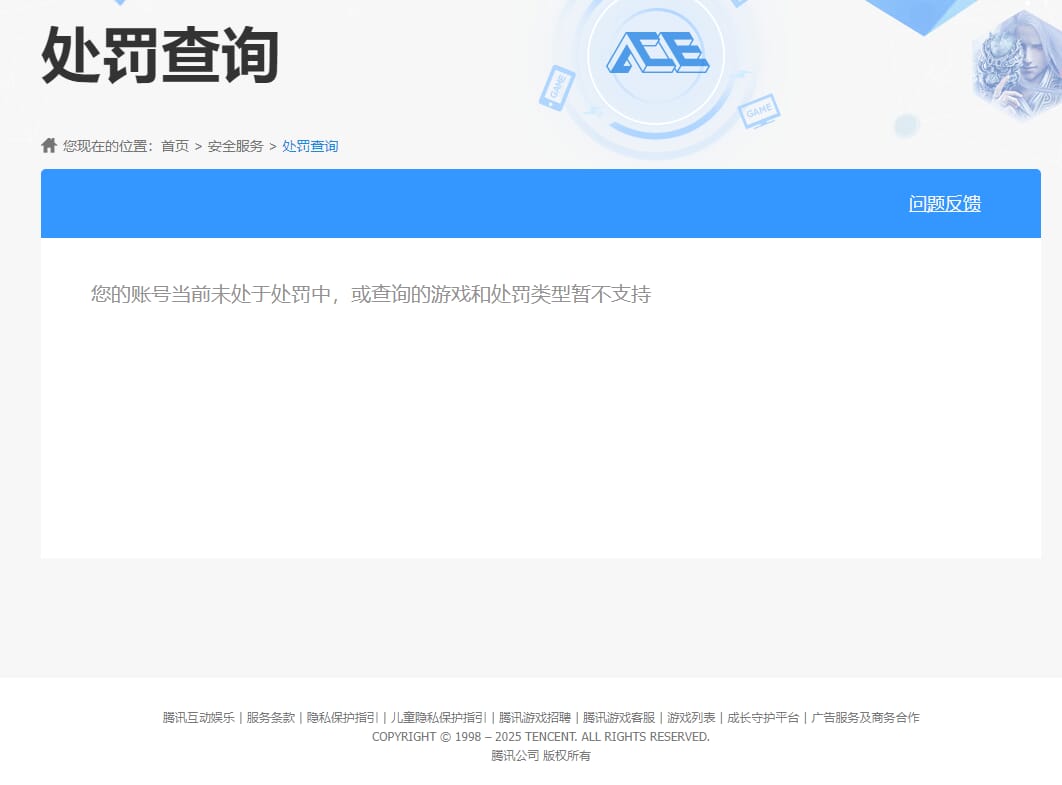
Task: Open the 问题反馈 link in the blue bar
Action: pos(944,204)
